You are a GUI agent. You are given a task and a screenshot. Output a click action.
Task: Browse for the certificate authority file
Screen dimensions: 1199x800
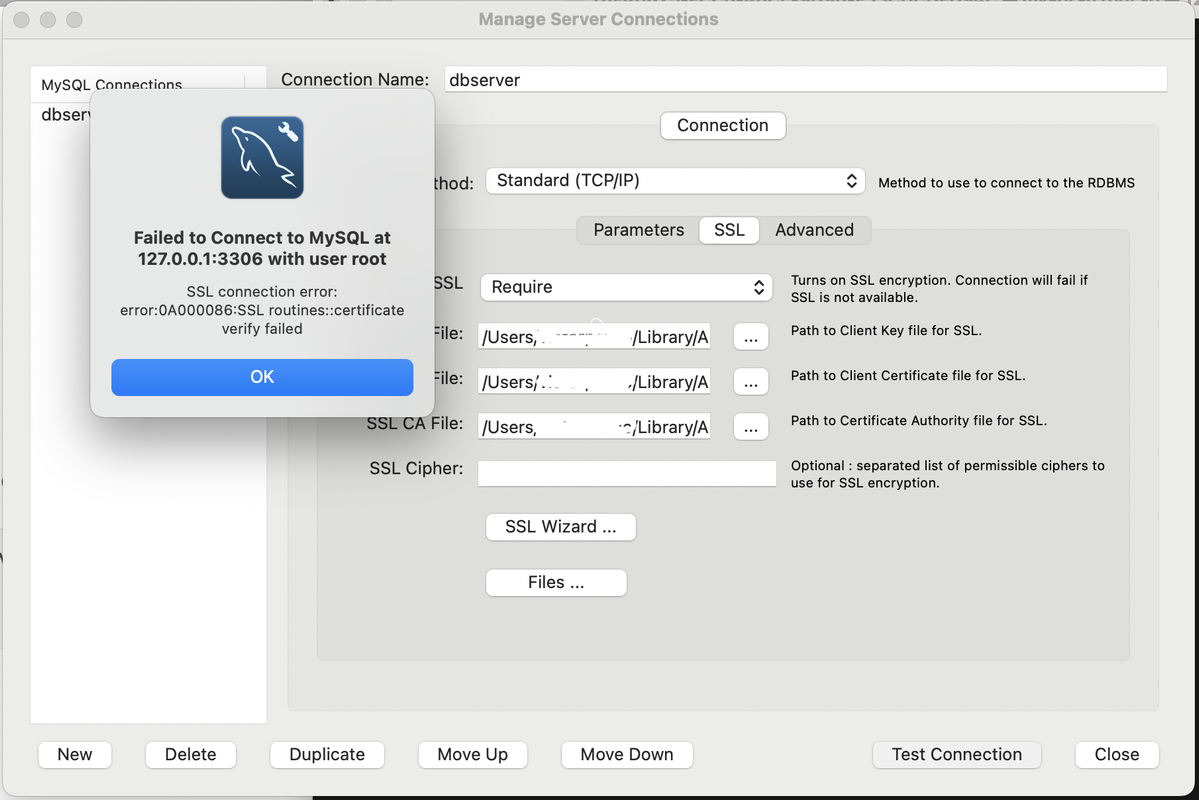click(751, 428)
